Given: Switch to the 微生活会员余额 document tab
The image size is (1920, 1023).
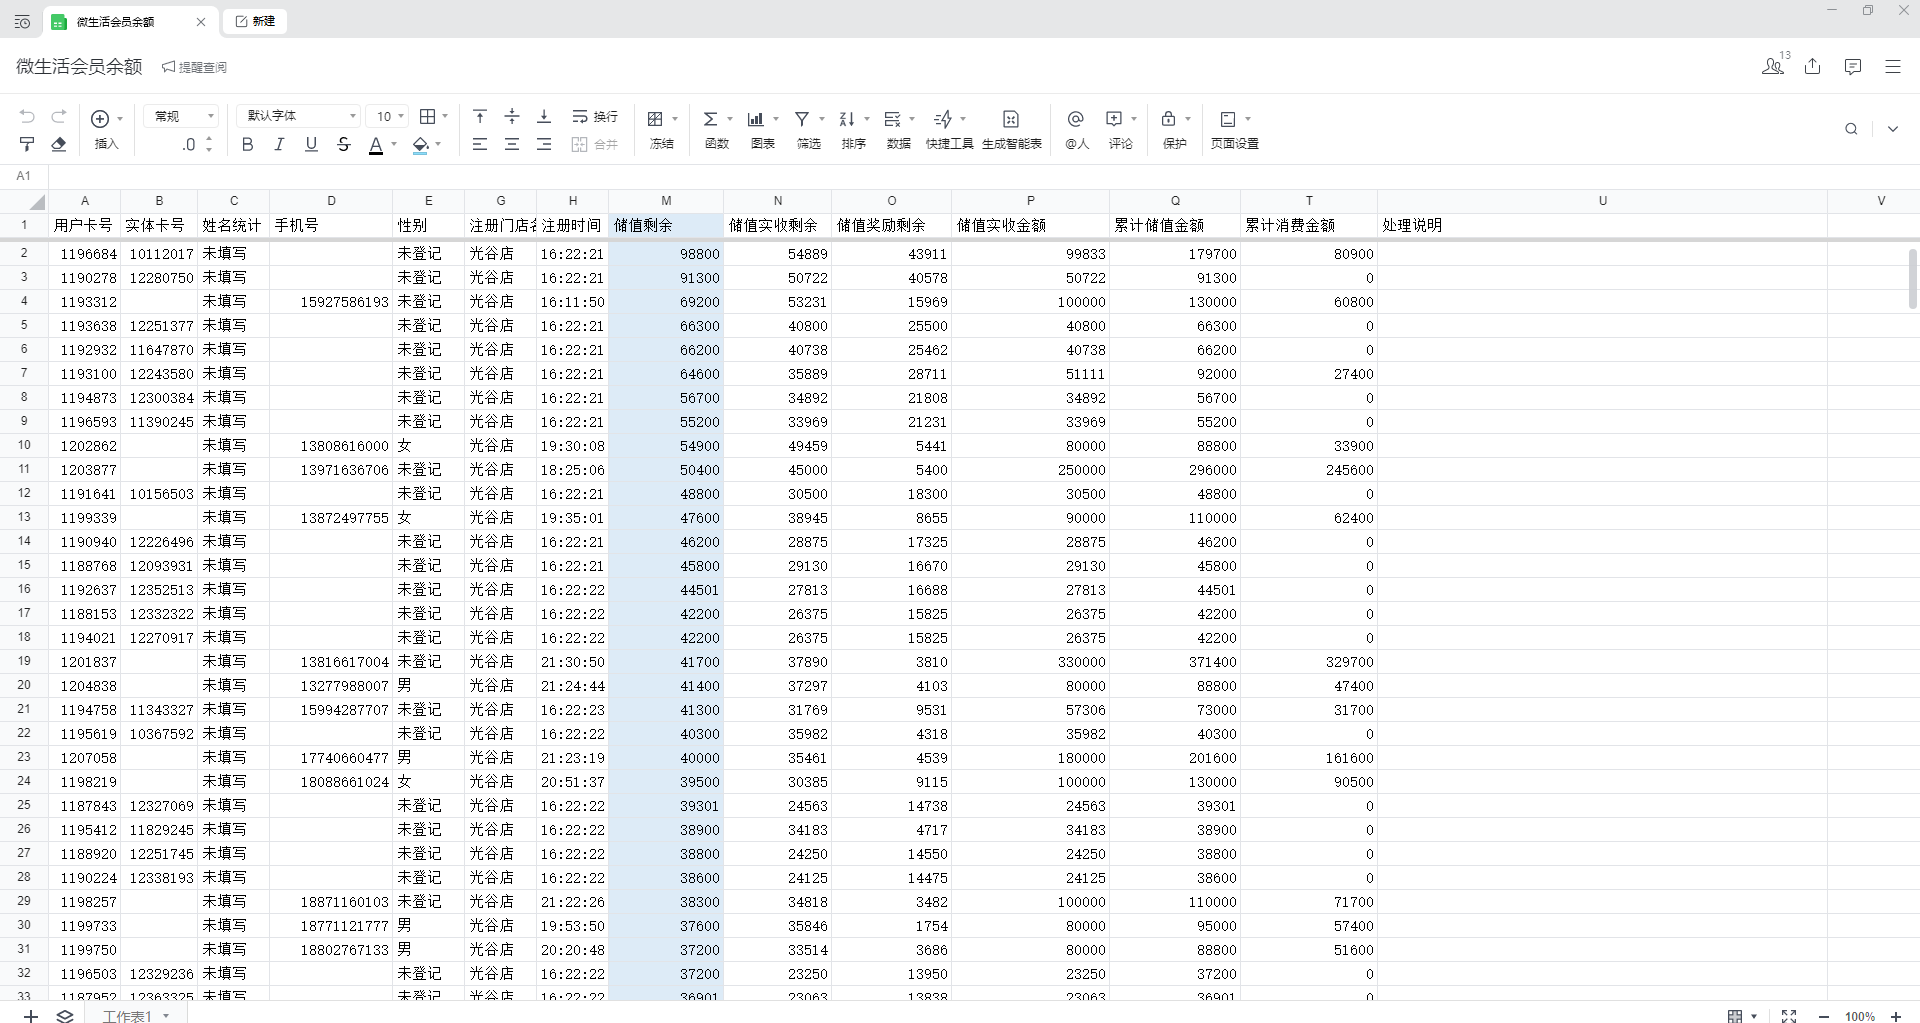Looking at the screenshot, I should [x=116, y=21].
